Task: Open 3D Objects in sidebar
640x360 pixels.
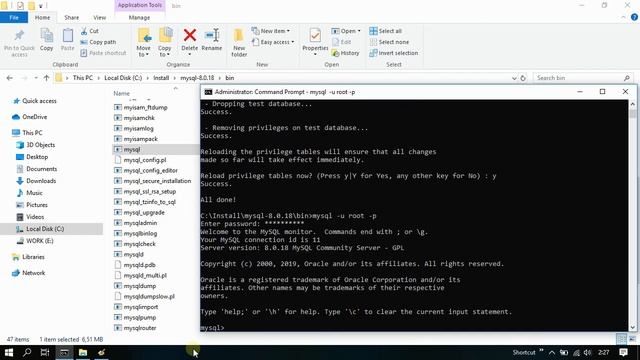Action: (40, 145)
